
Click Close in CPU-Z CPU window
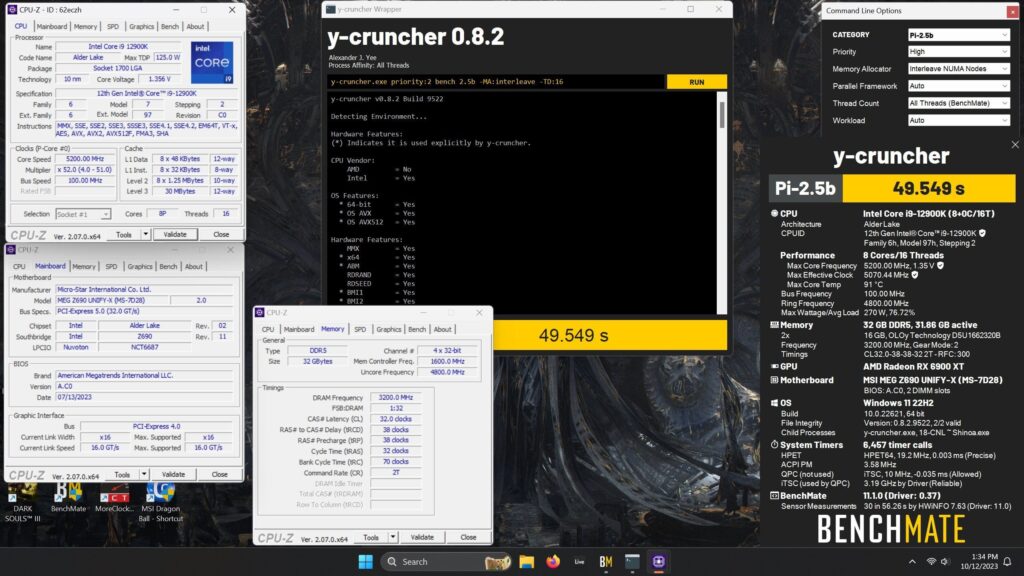[x=221, y=234]
